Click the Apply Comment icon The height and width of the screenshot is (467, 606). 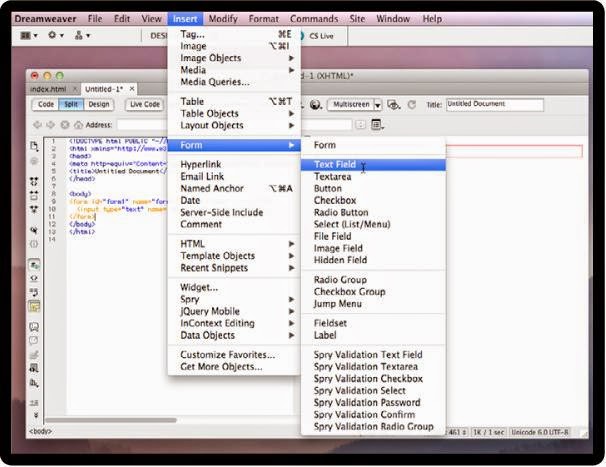coord(34,327)
